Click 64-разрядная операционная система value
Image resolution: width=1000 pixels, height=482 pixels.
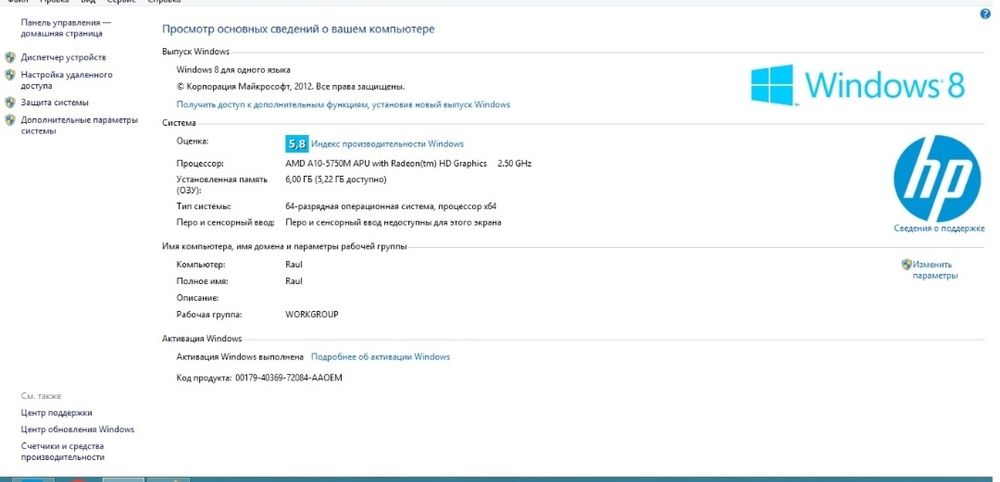(x=390, y=207)
